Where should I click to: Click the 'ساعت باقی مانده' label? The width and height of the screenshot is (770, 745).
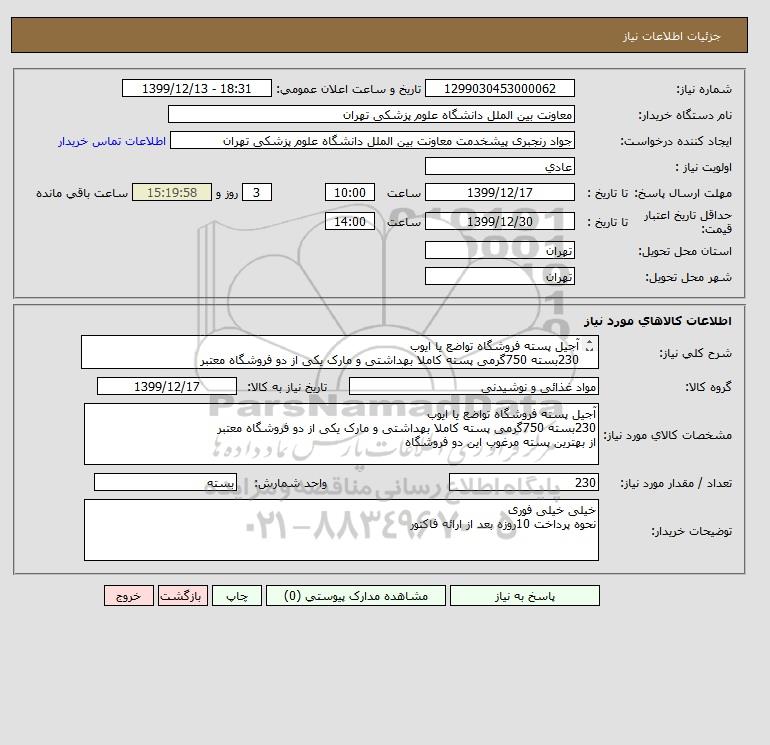(82, 193)
